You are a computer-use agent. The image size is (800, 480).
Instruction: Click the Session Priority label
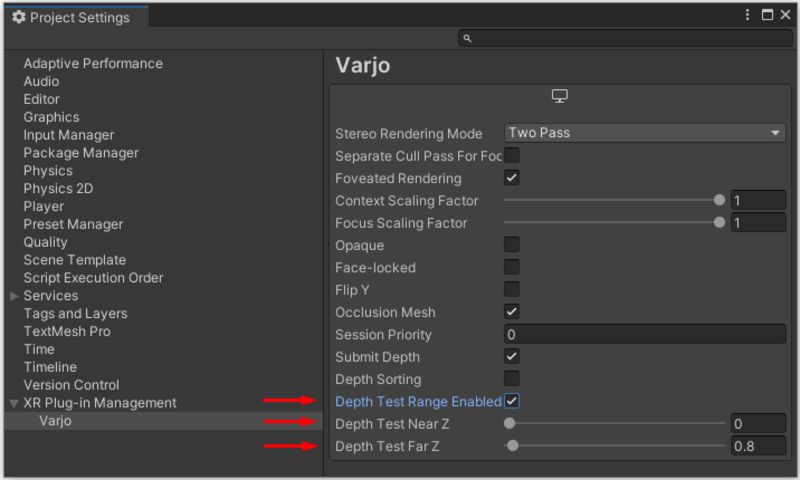click(383, 335)
